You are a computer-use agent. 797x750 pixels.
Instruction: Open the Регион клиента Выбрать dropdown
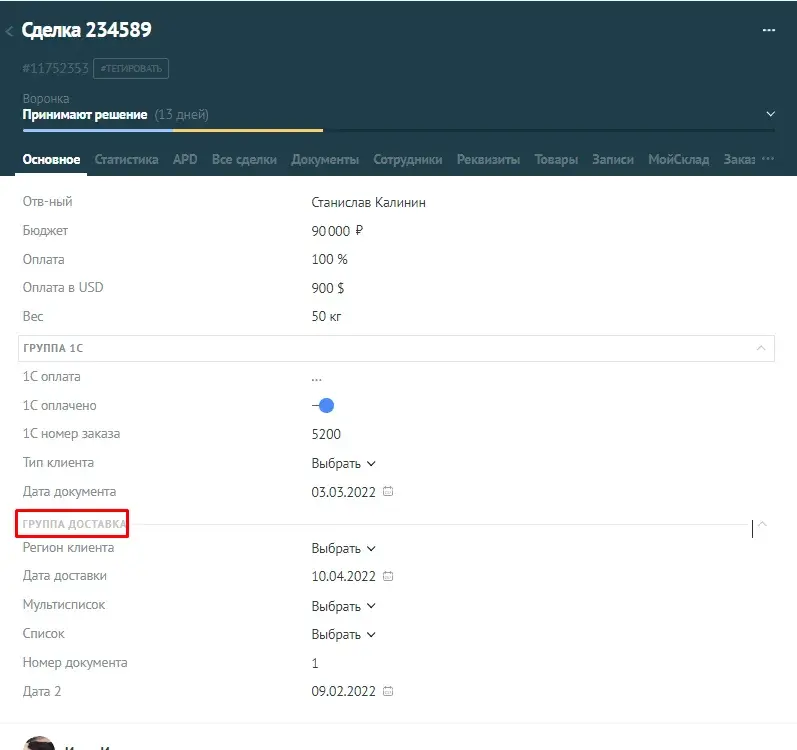pyautogui.click(x=343, y=548)
